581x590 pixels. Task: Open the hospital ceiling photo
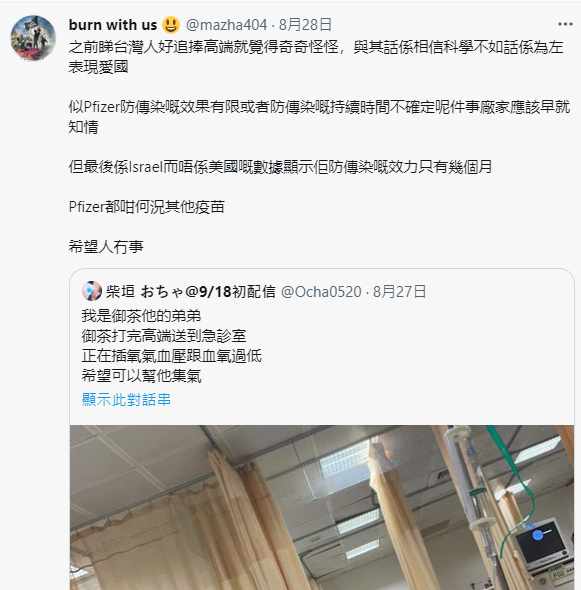point(322,507)
